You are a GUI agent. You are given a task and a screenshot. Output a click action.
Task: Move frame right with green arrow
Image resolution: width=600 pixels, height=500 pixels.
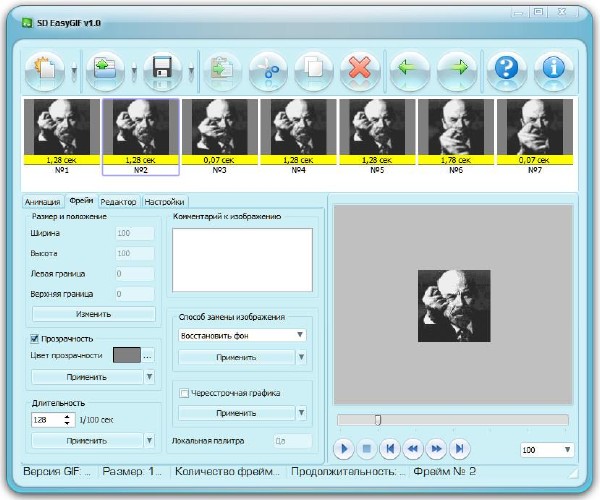coord(455,72)
